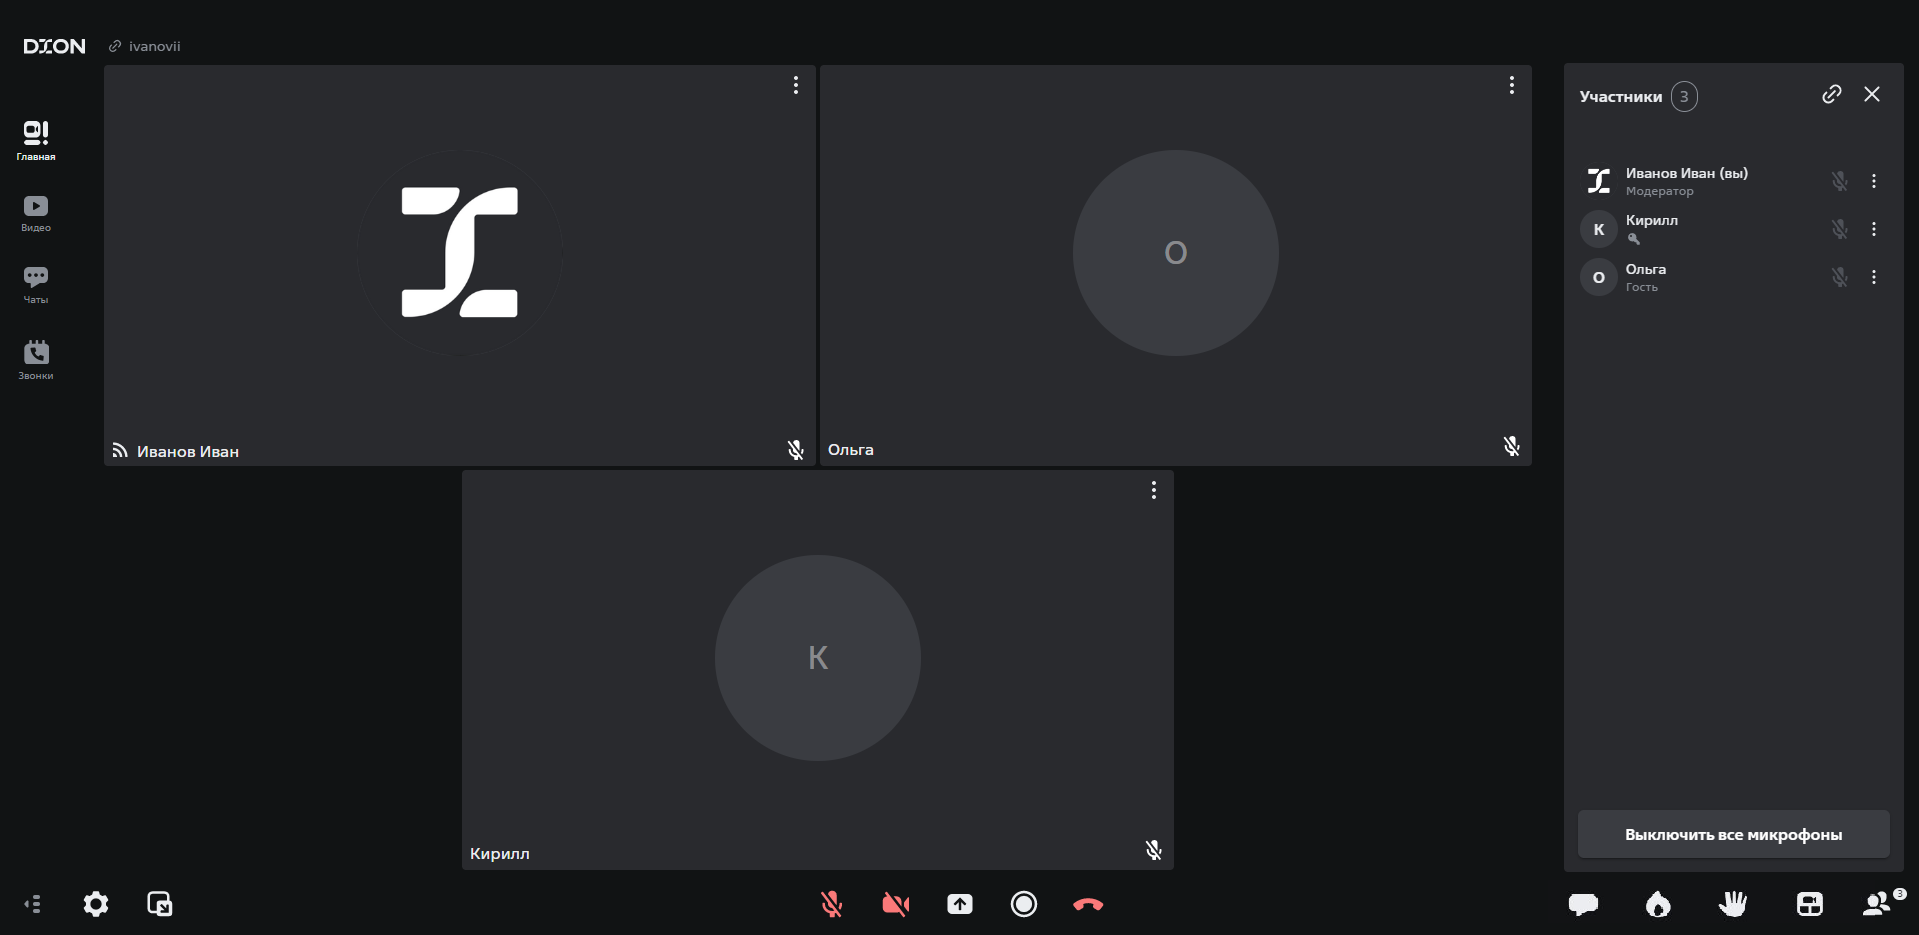
Task: Click the key icon under Кирилл's name
Action: pos(1634,239)
